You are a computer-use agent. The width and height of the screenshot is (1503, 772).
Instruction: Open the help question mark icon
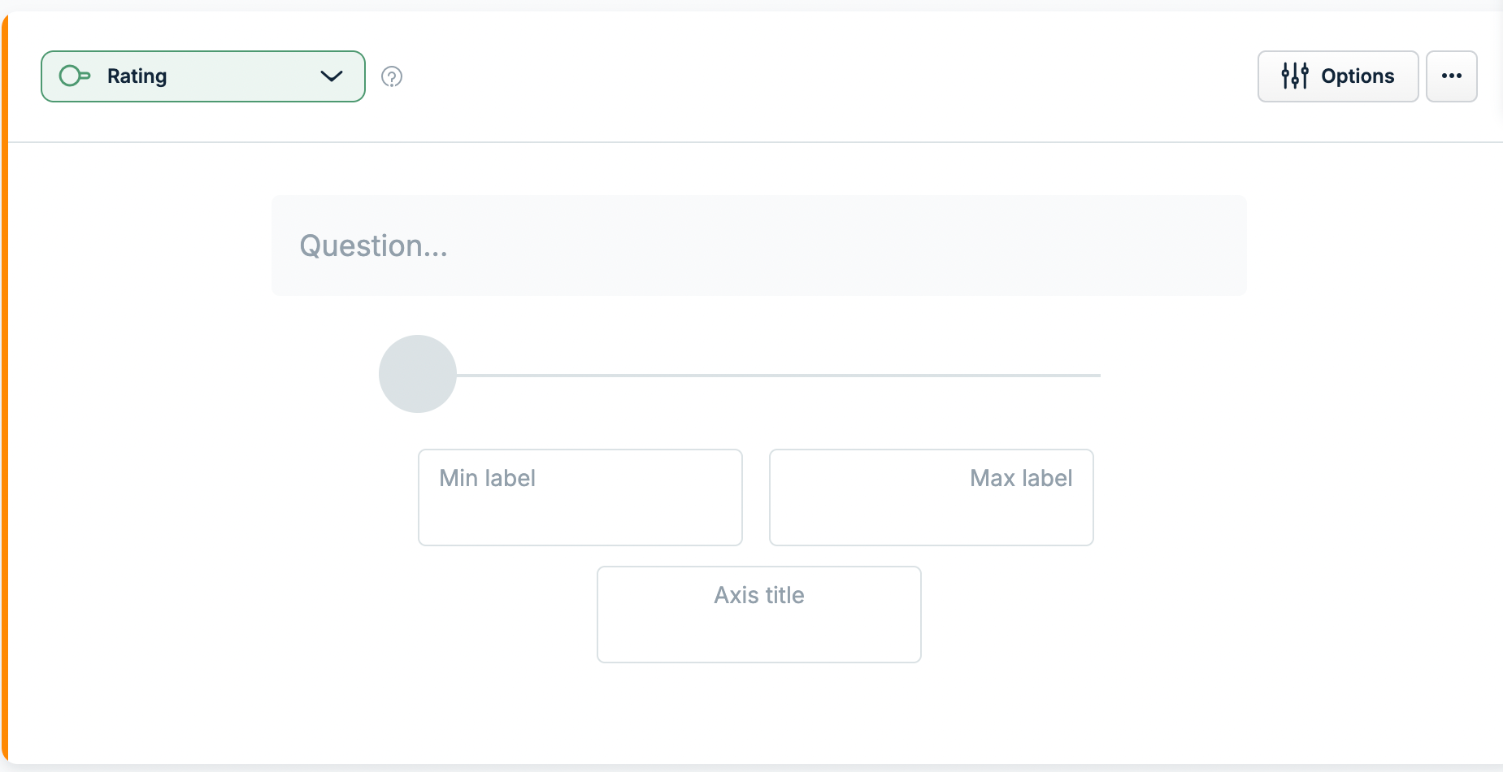pyautogui.click(x=392, y=76)
